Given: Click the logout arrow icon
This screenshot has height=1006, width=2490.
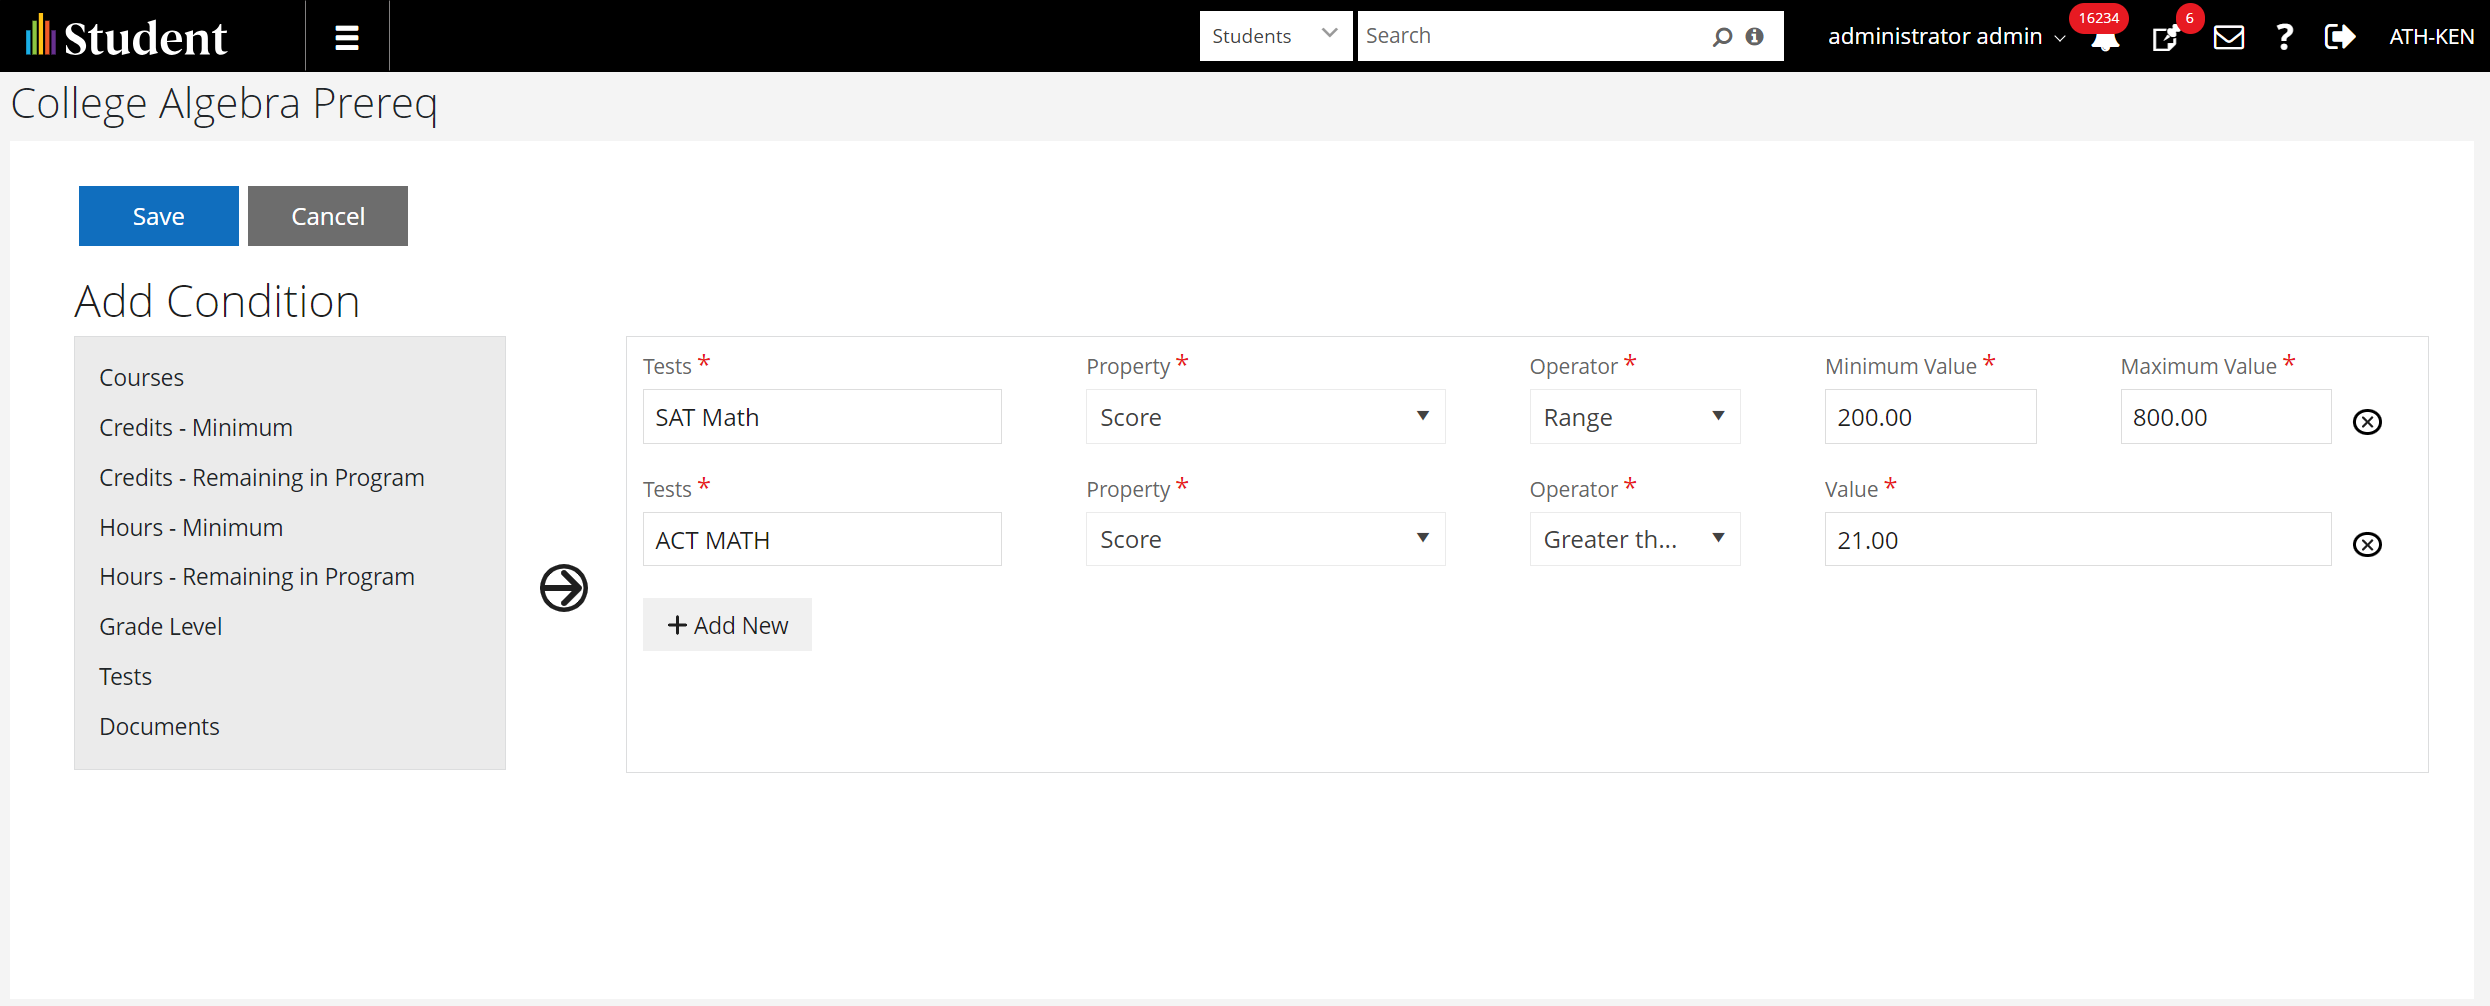Looking at the screenshot, I should [x=2340, y=37].
